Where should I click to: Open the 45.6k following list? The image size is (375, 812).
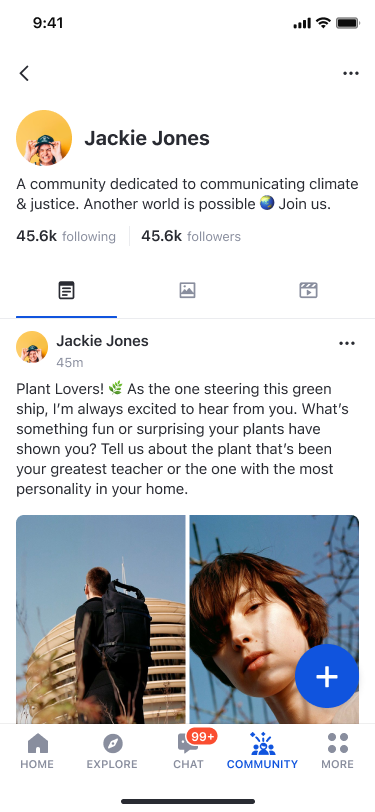coord(66,237)
